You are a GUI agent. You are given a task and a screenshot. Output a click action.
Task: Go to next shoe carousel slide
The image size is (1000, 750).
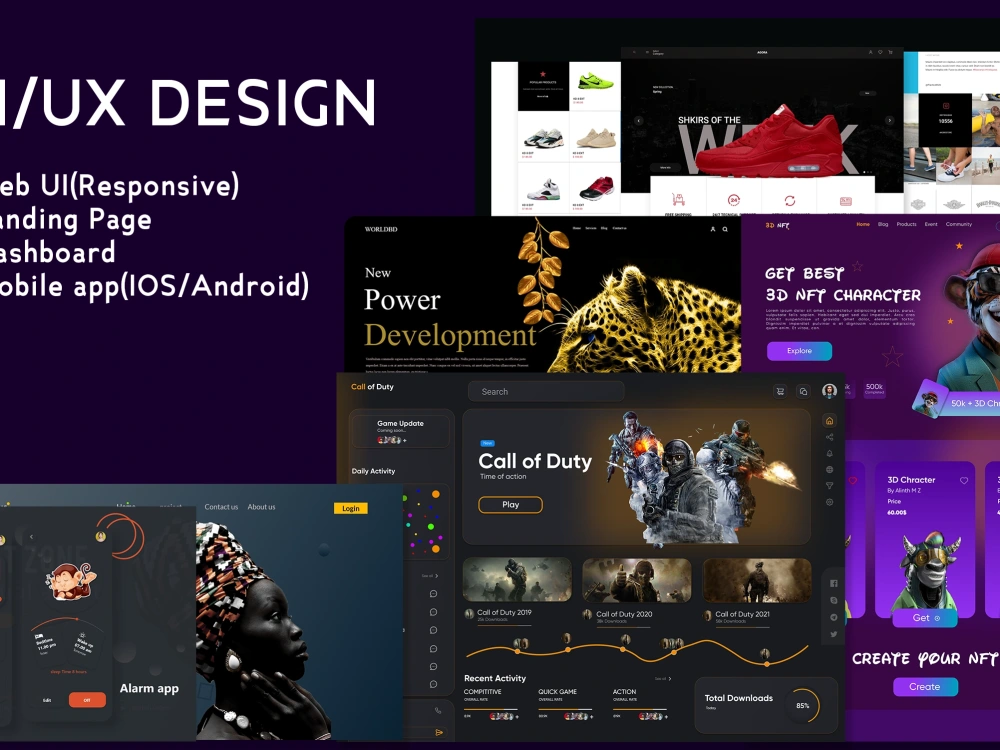coord(890,120)
